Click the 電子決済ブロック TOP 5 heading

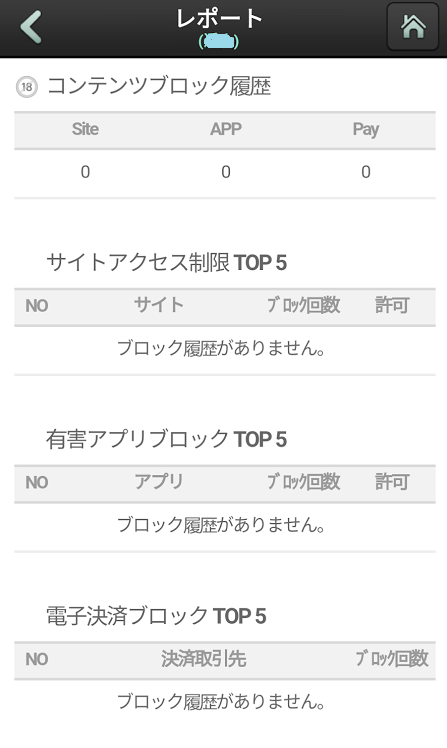156,616
